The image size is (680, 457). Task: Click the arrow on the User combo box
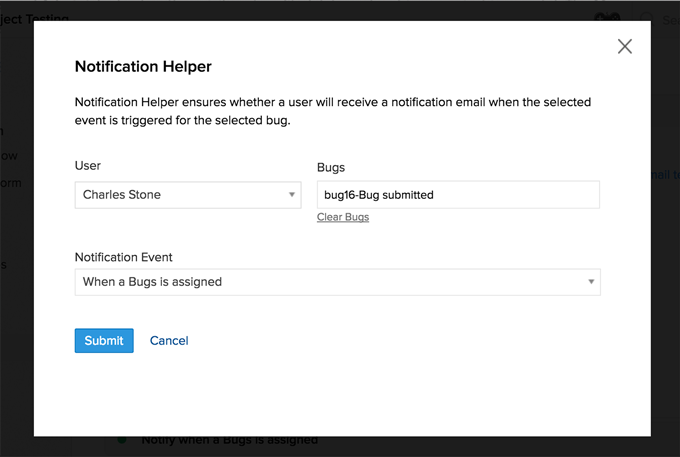(x=292, y=195)
